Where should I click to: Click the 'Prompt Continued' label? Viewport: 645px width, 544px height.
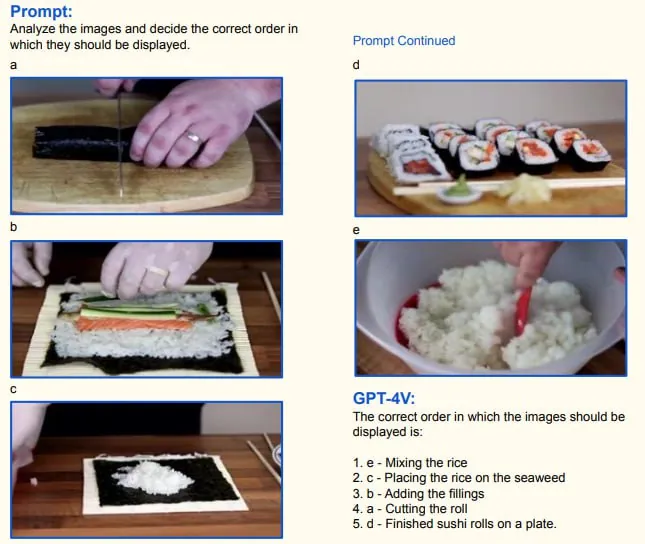[x=404, y=41]
